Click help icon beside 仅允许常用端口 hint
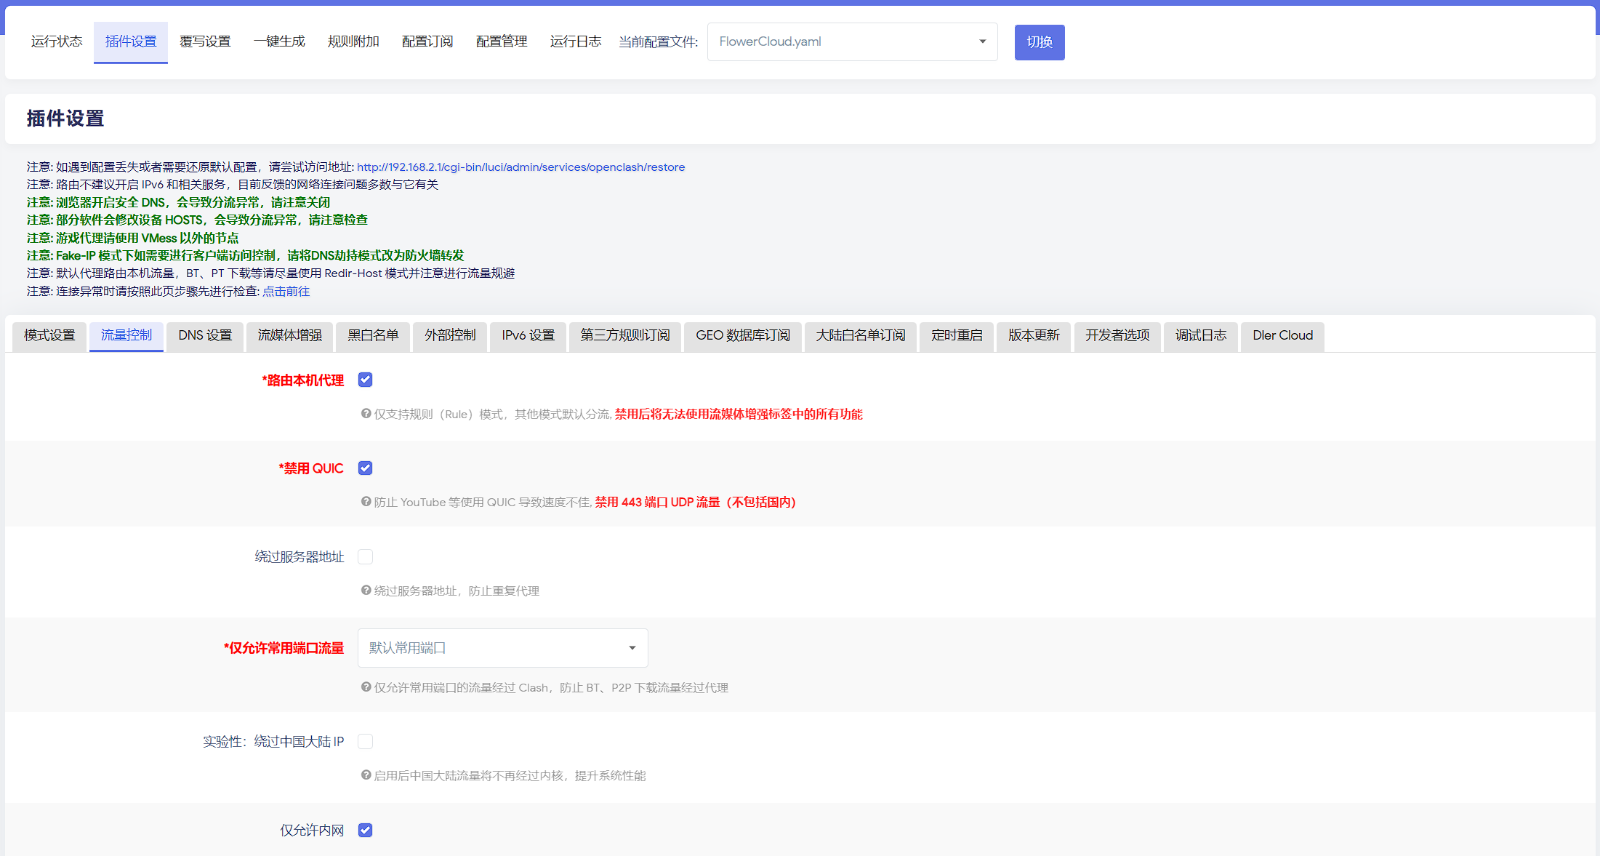 [x=366, y=687]
